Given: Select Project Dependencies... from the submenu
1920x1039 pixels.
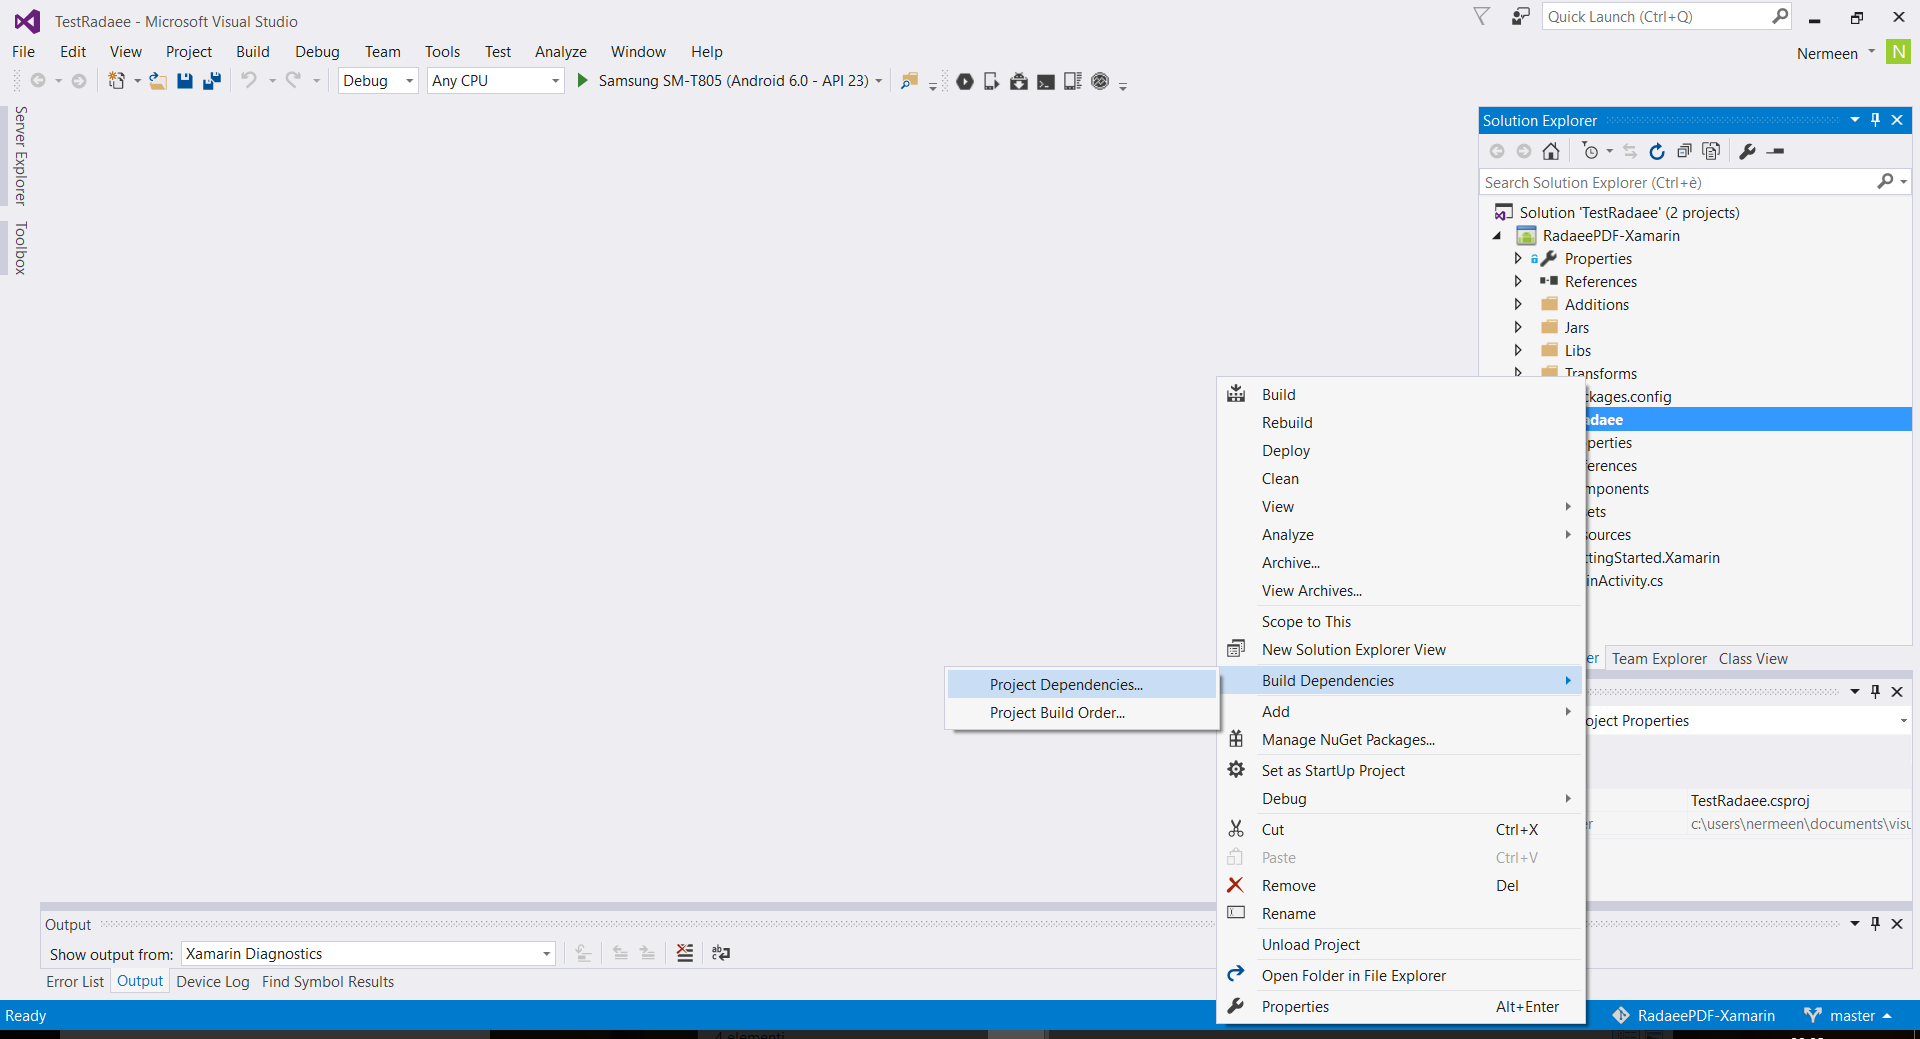Looking at the screenshot, I should point(1066,685).
